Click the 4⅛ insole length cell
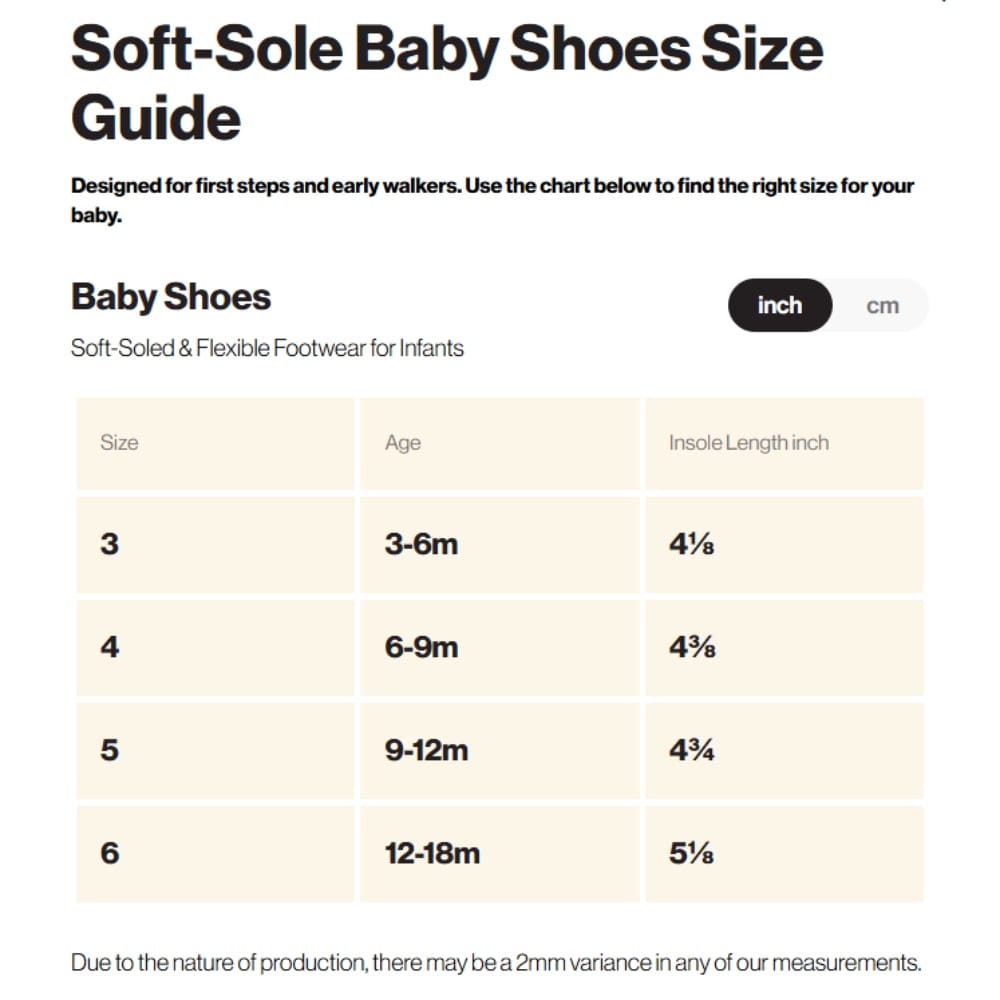 784,545
